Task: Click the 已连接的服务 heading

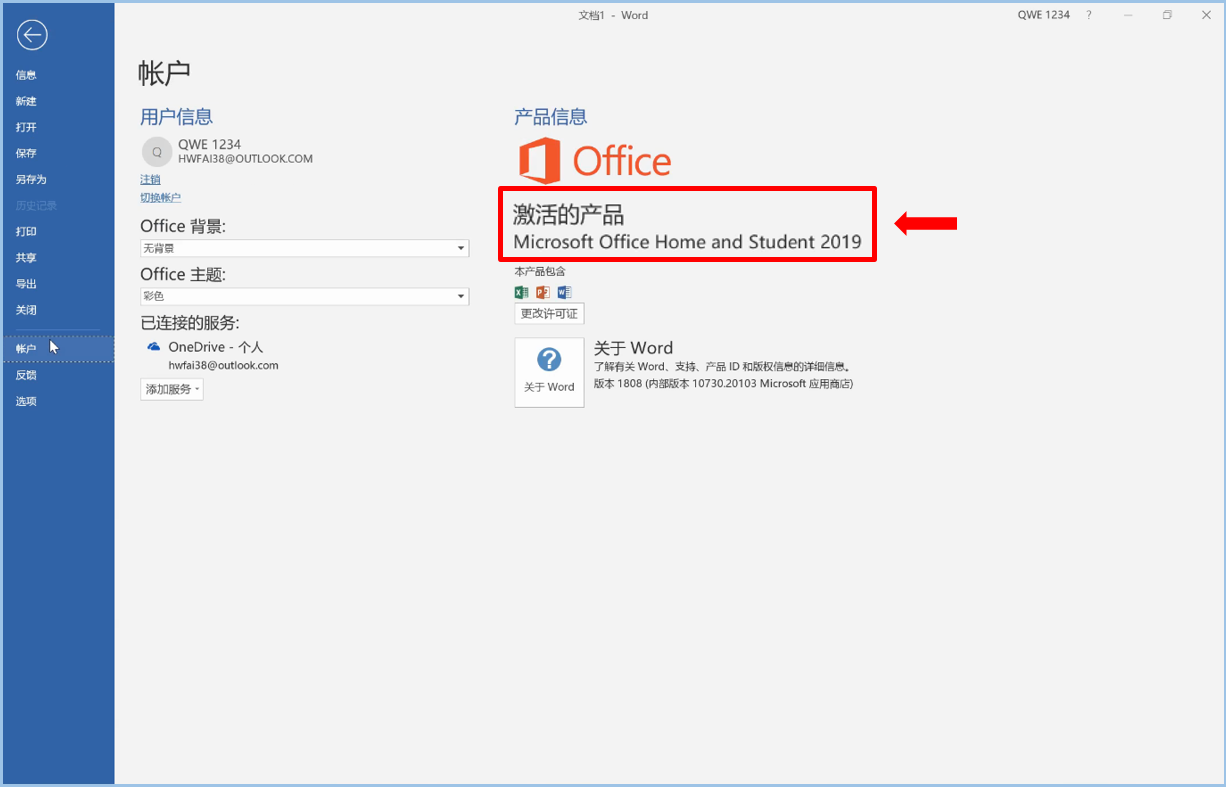Action: click(190, 322)
